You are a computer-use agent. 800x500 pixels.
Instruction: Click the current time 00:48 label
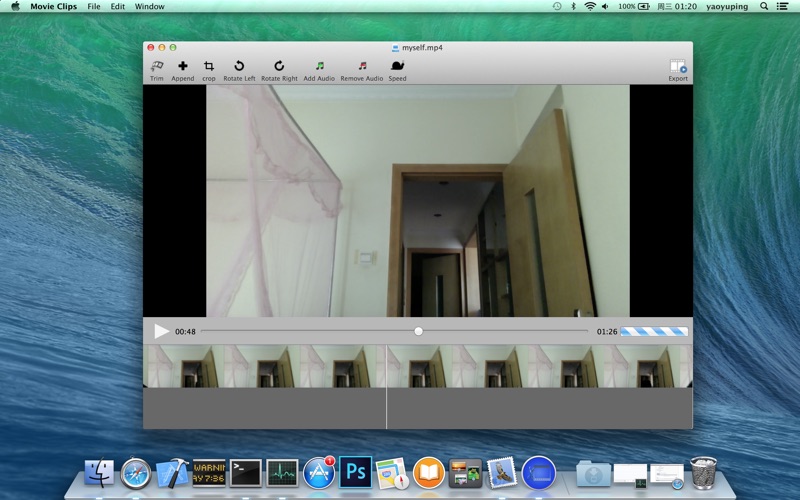point(185,332)
